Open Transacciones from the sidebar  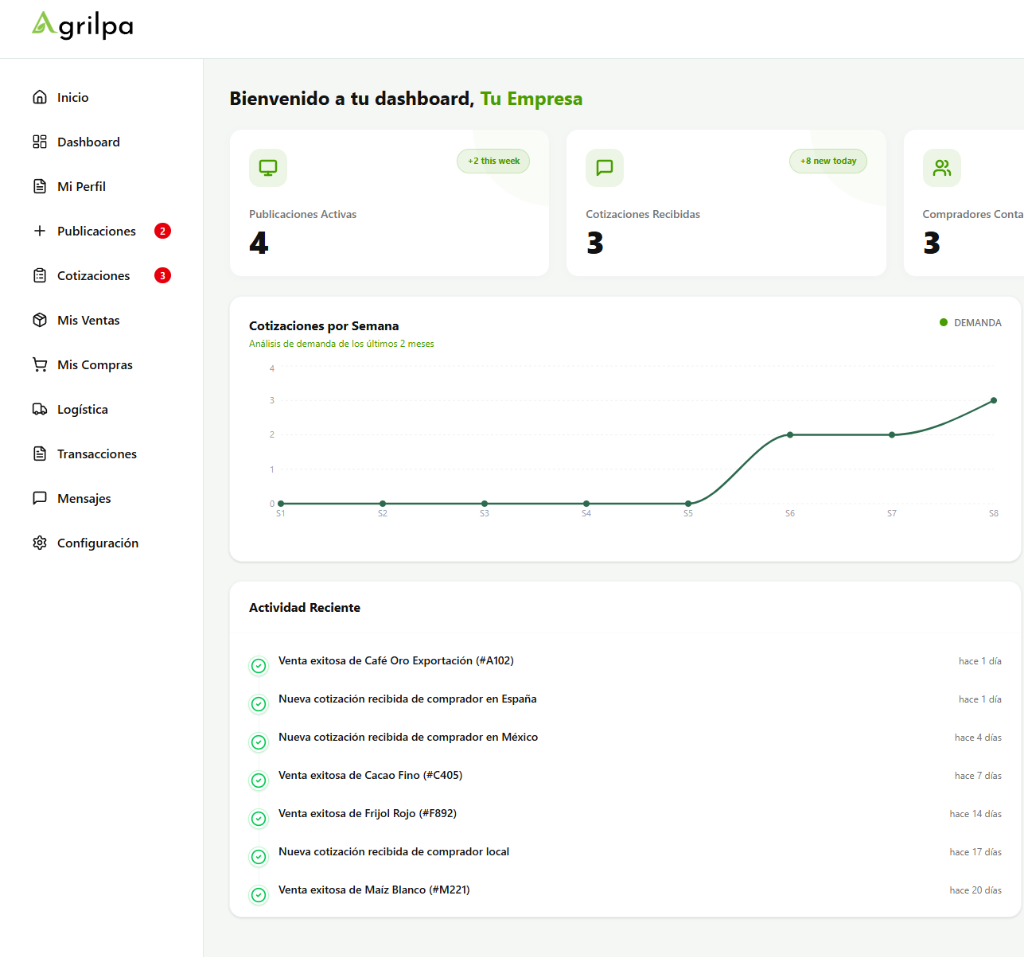click(x=96, y=454)
